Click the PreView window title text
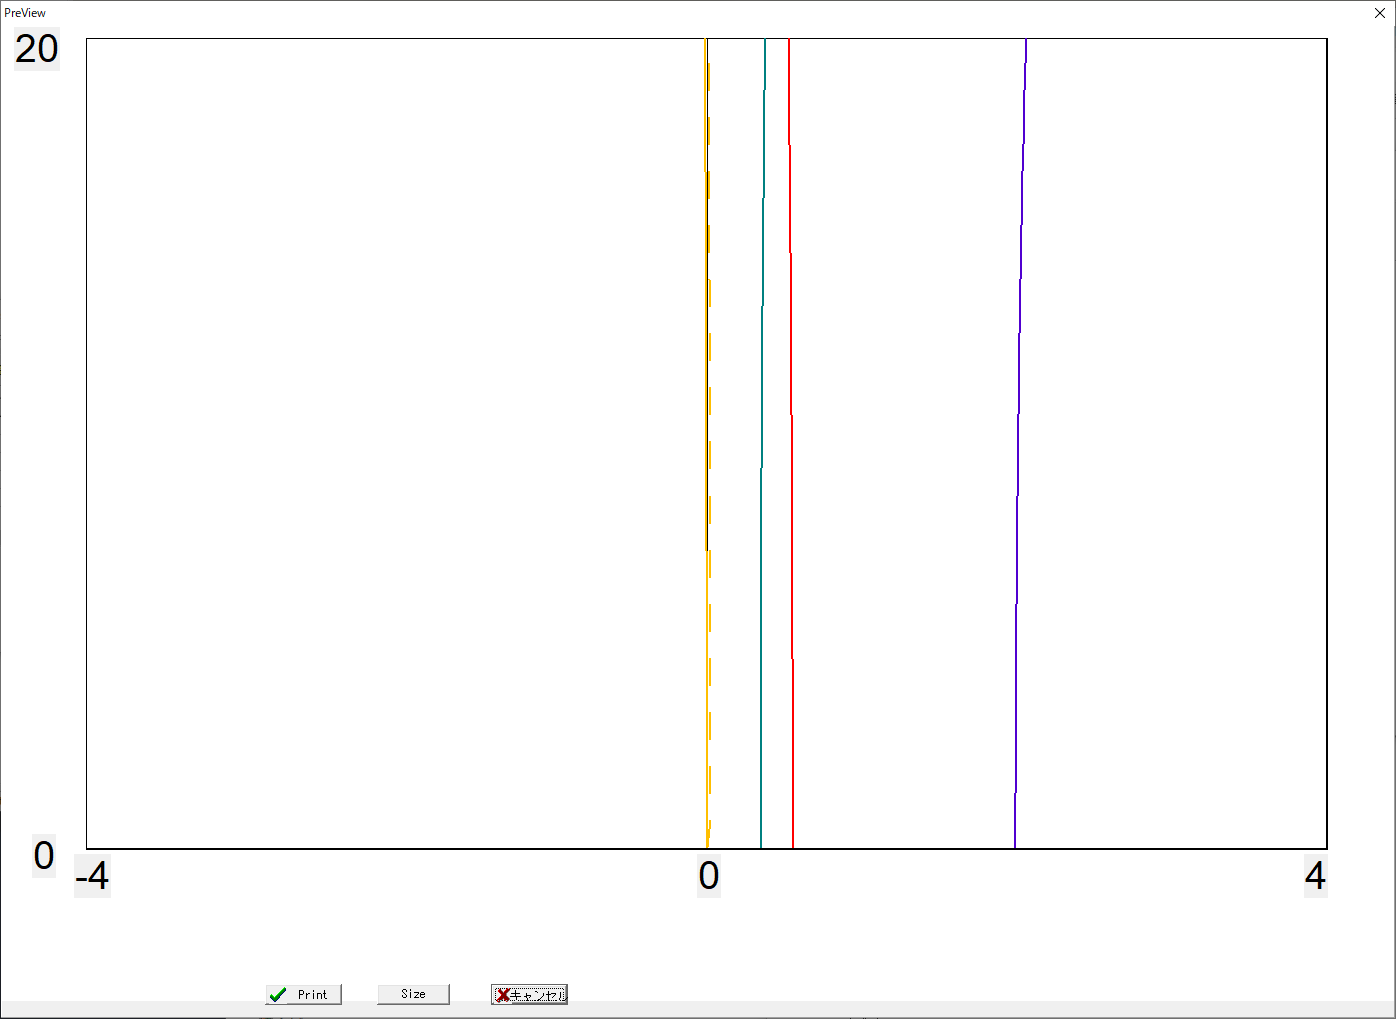The width and height of the screenshot is (1396, 1019). 25,13
